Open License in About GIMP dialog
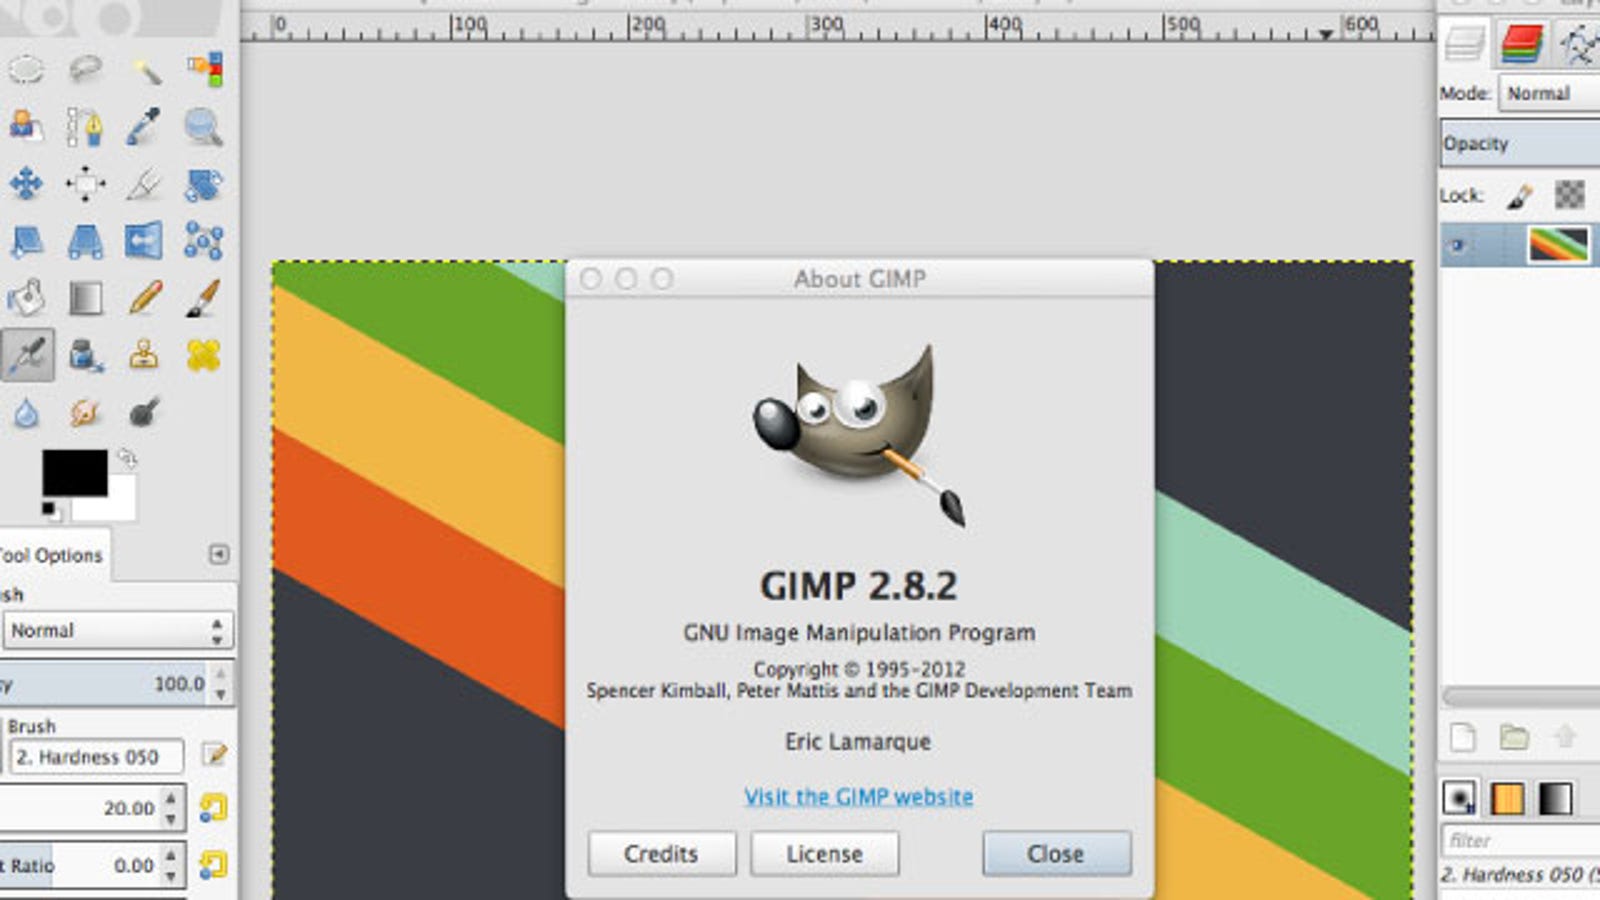Image resolution: width=1600 pixels, height=900 pixels. pyautogui.click(x=824, y=854)
